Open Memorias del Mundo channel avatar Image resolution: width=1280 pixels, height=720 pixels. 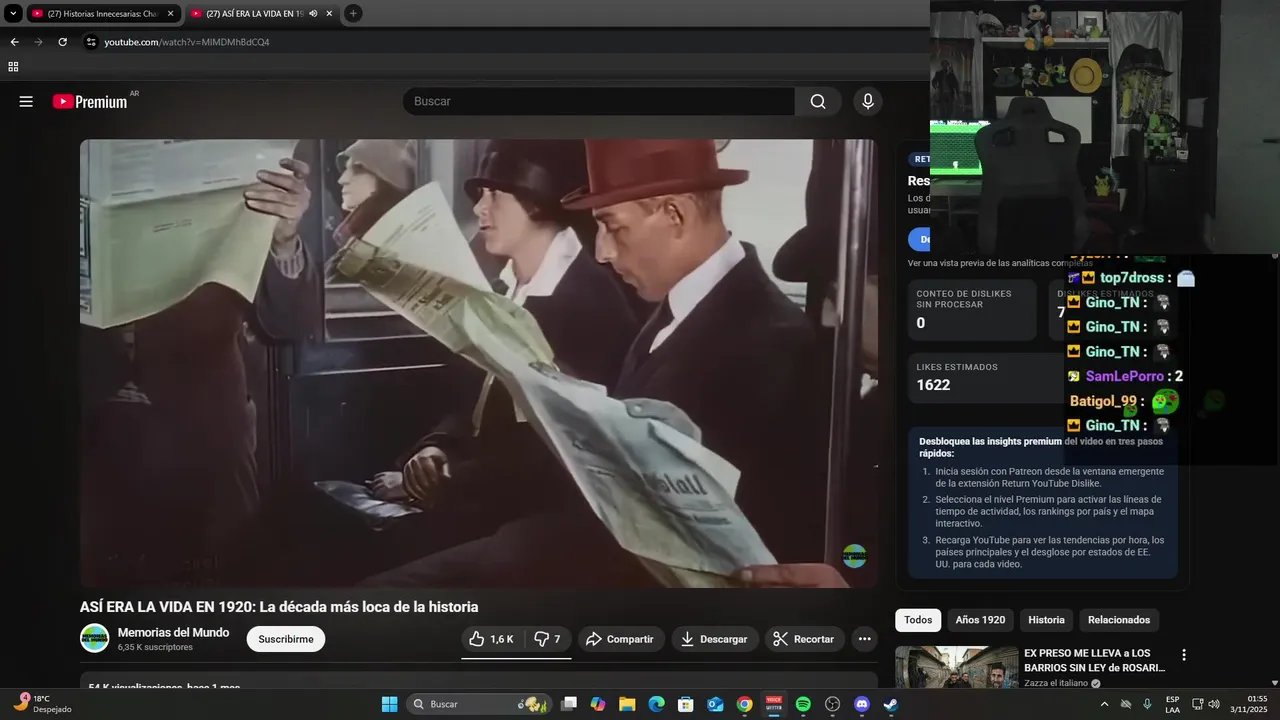(95, 638)
